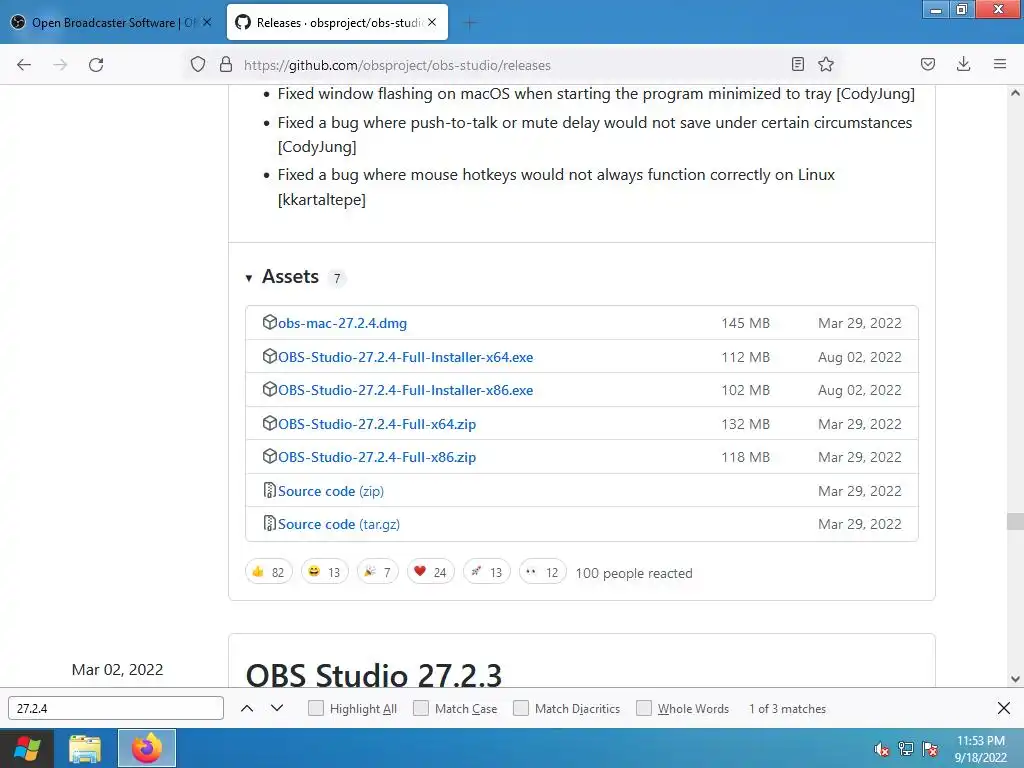This screenshot has width=1024, height=768.
Task: Open Windows Explorer from the taskbar
Action: point(85,748)
